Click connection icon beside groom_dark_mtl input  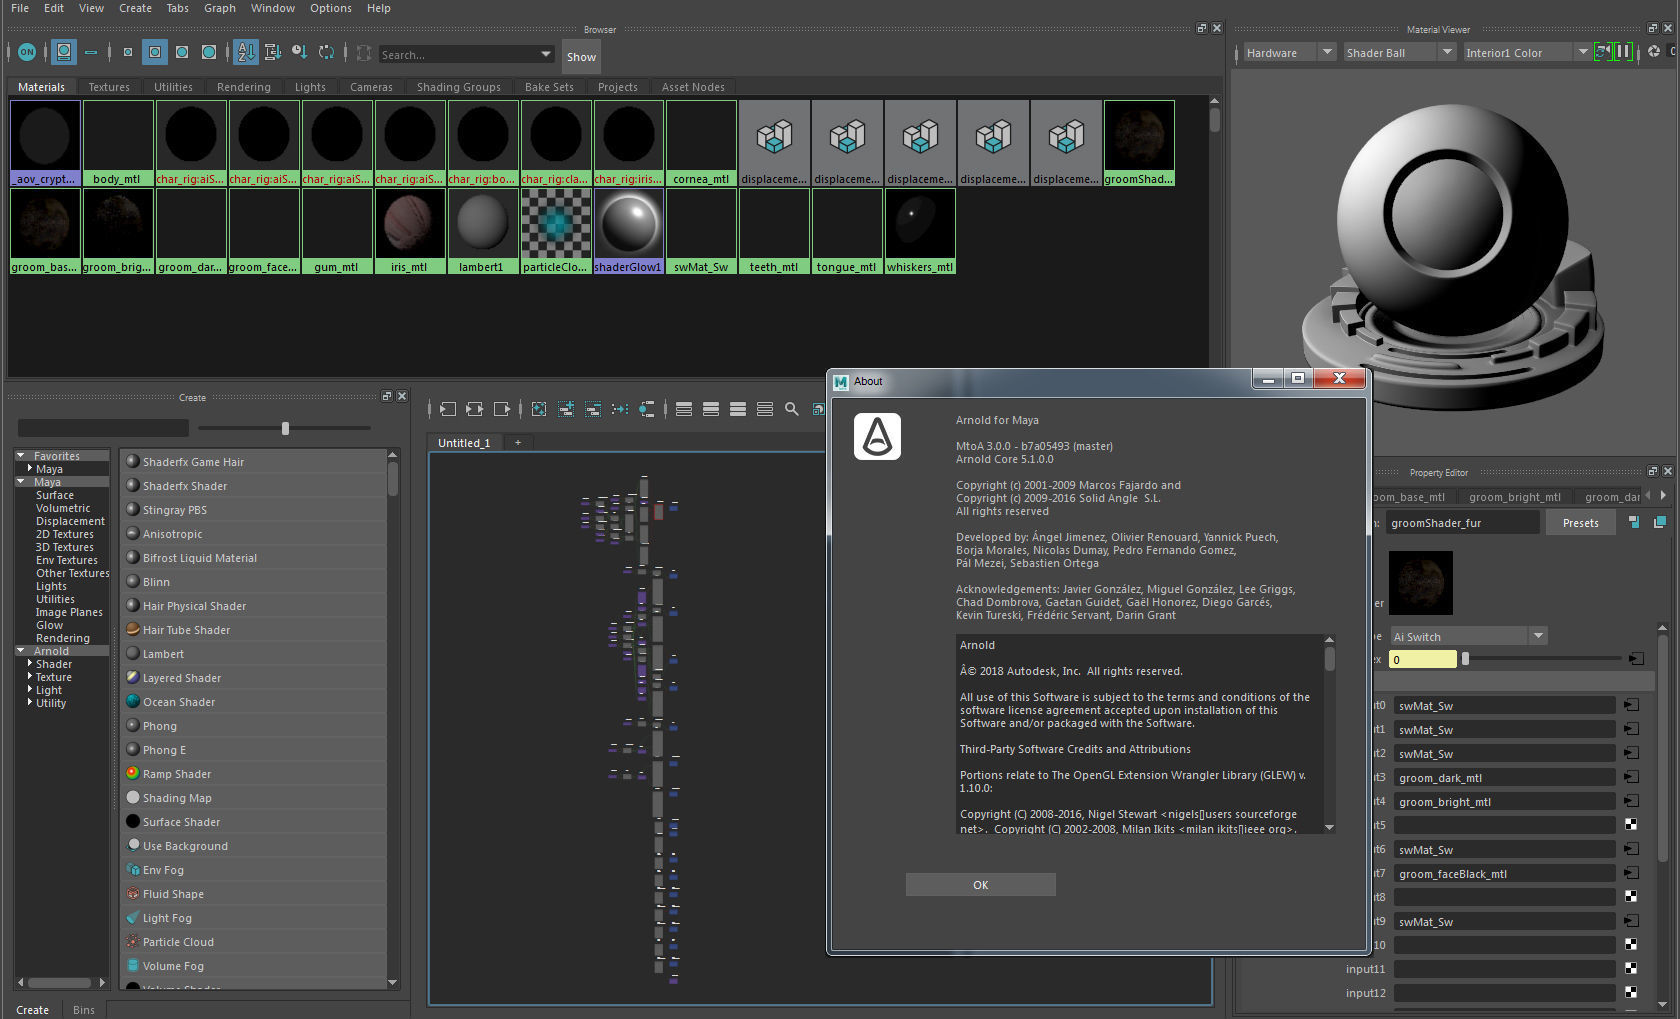[1631, 777]
